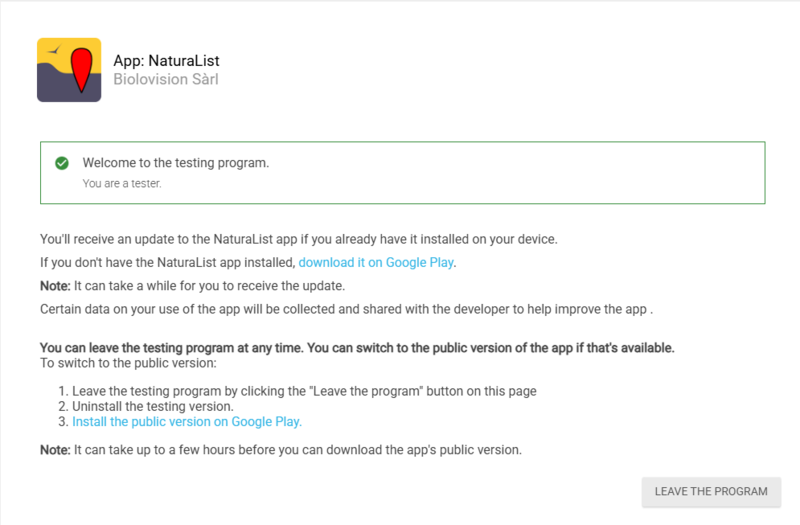Open the 'download it on Google Play' link
800x525 pixels.
pos(376,263)
